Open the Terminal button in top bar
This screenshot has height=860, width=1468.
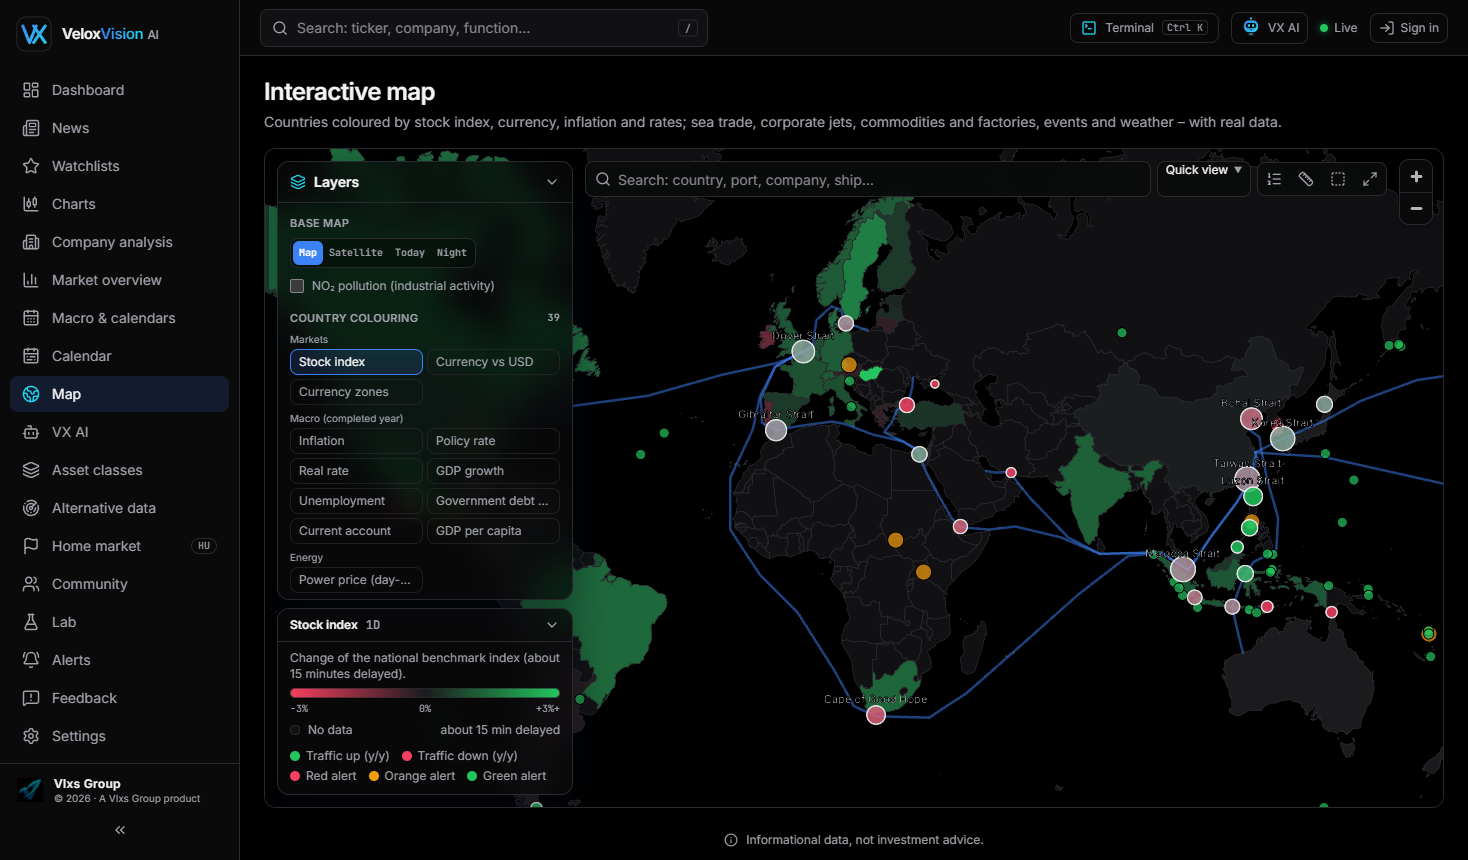point(1144,28)
